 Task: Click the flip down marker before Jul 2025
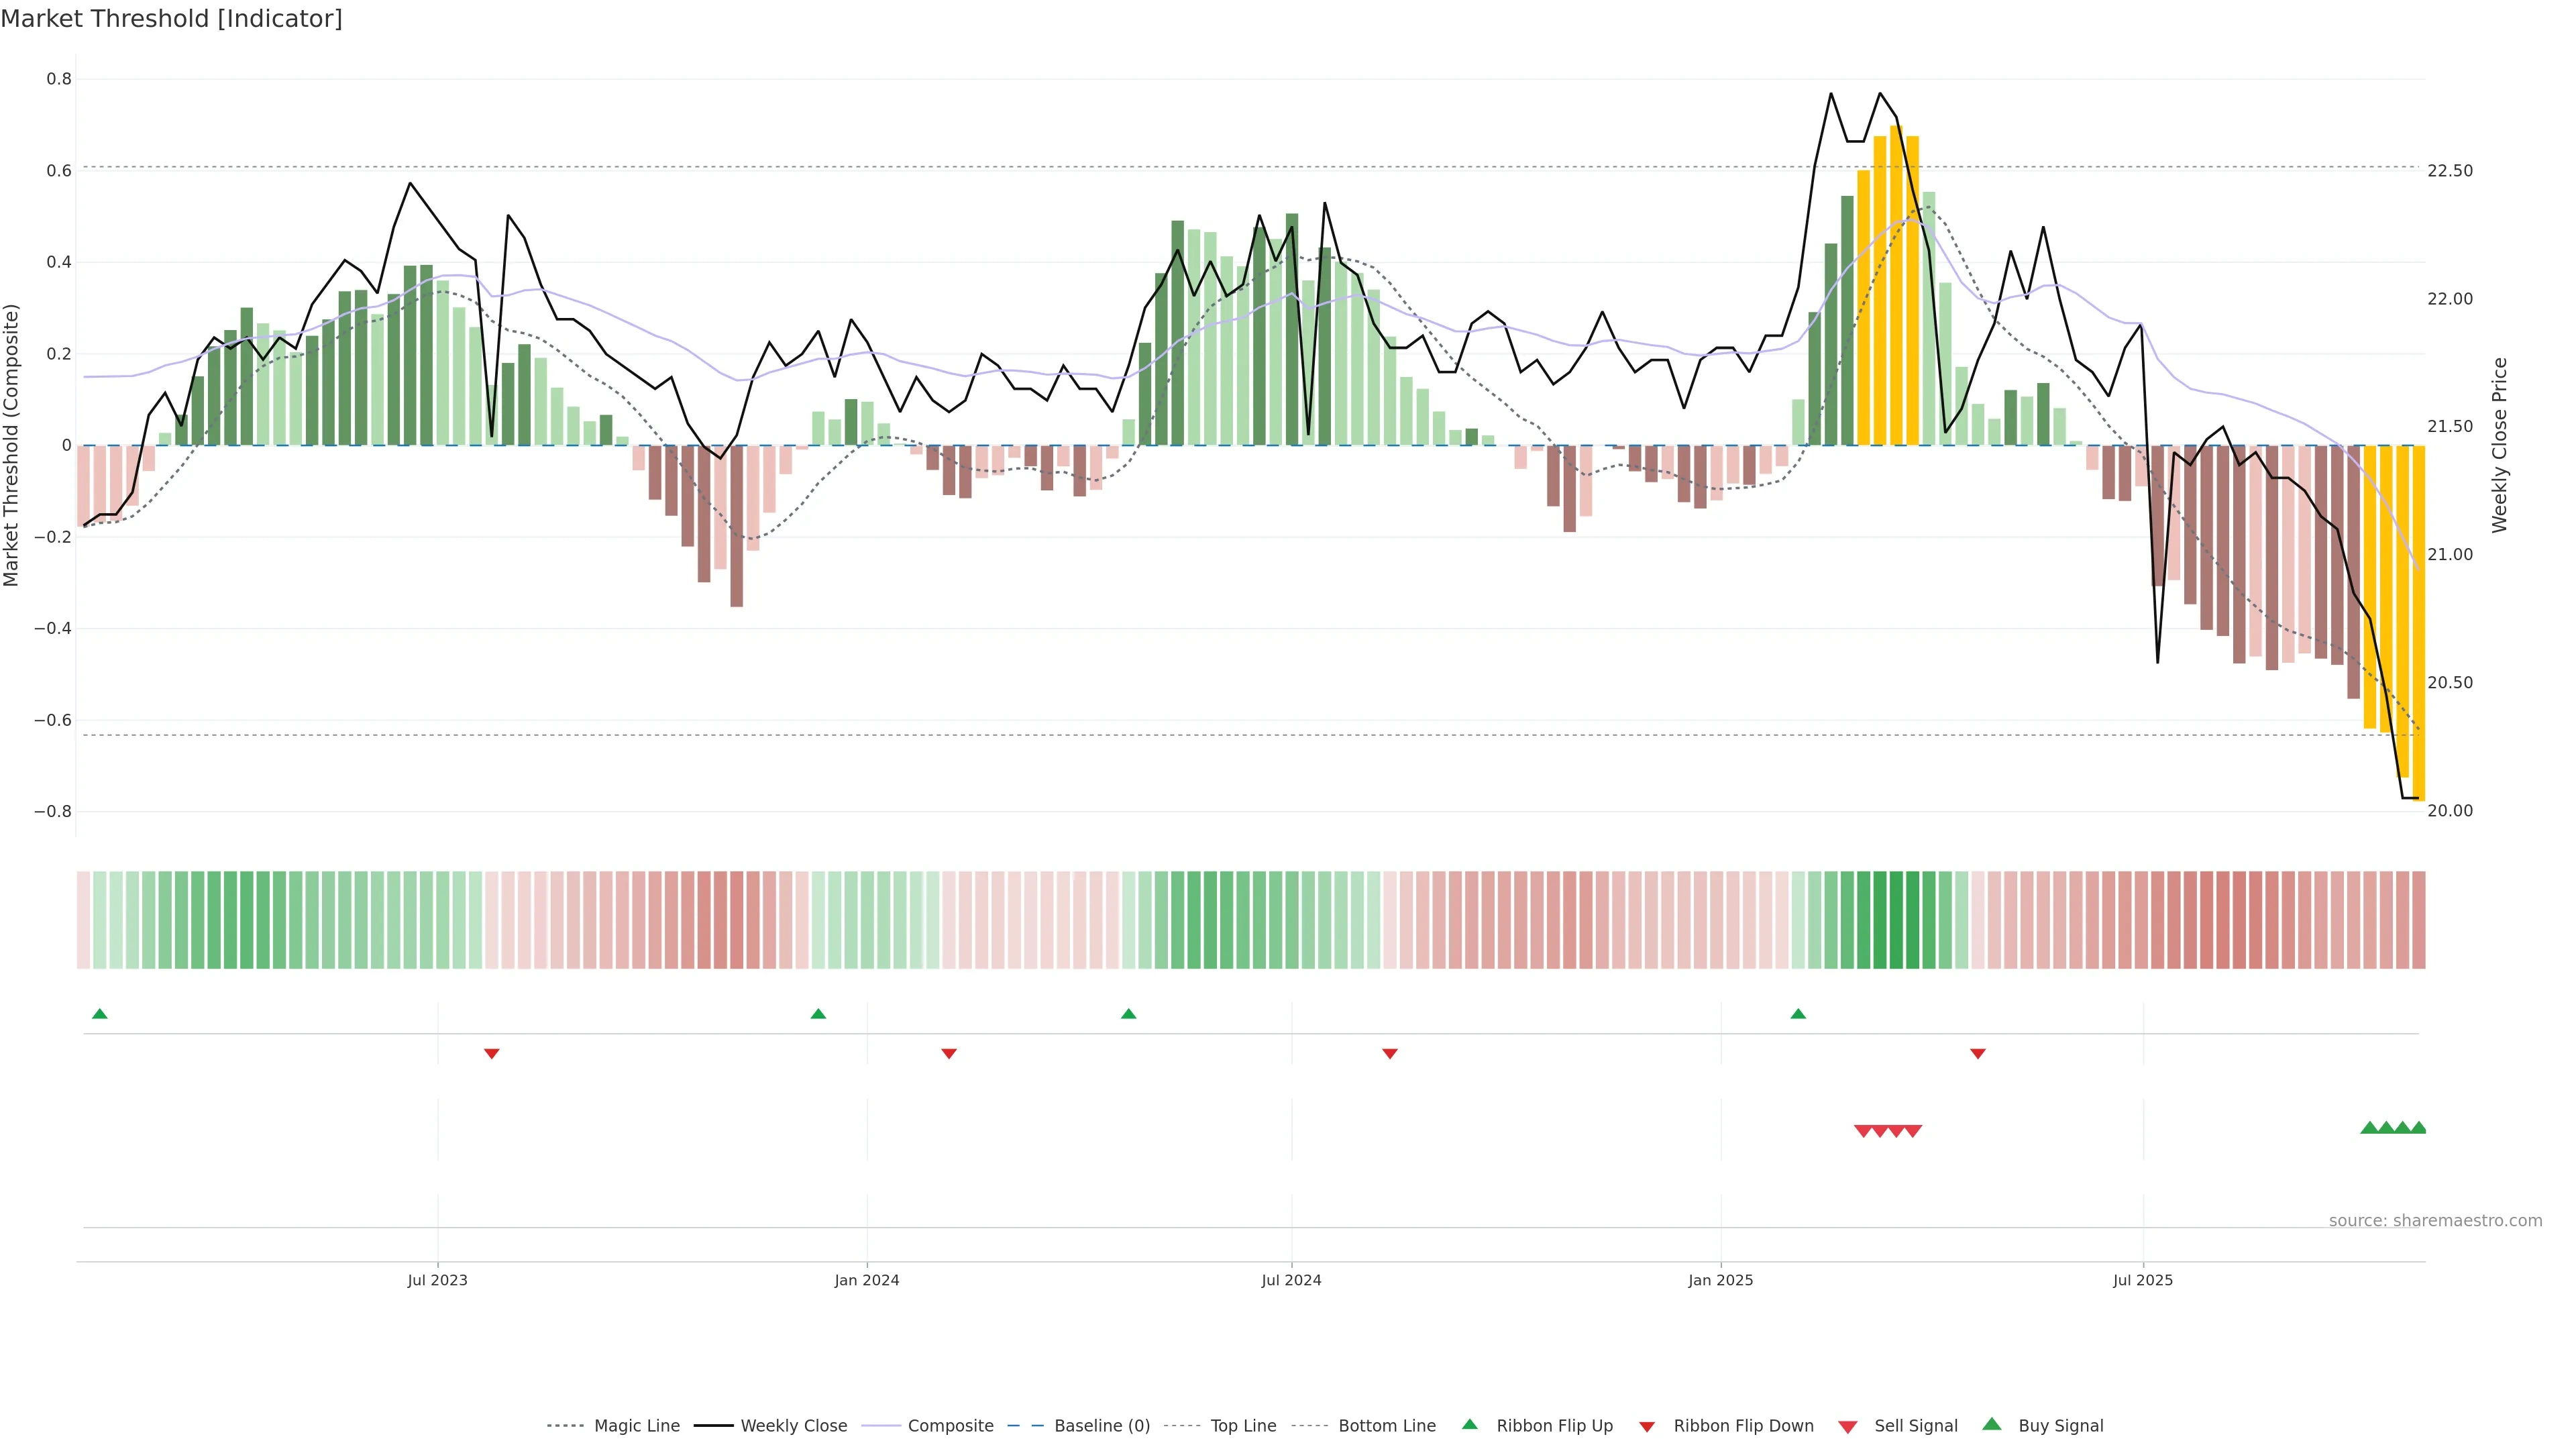tap(1977, 1054)
